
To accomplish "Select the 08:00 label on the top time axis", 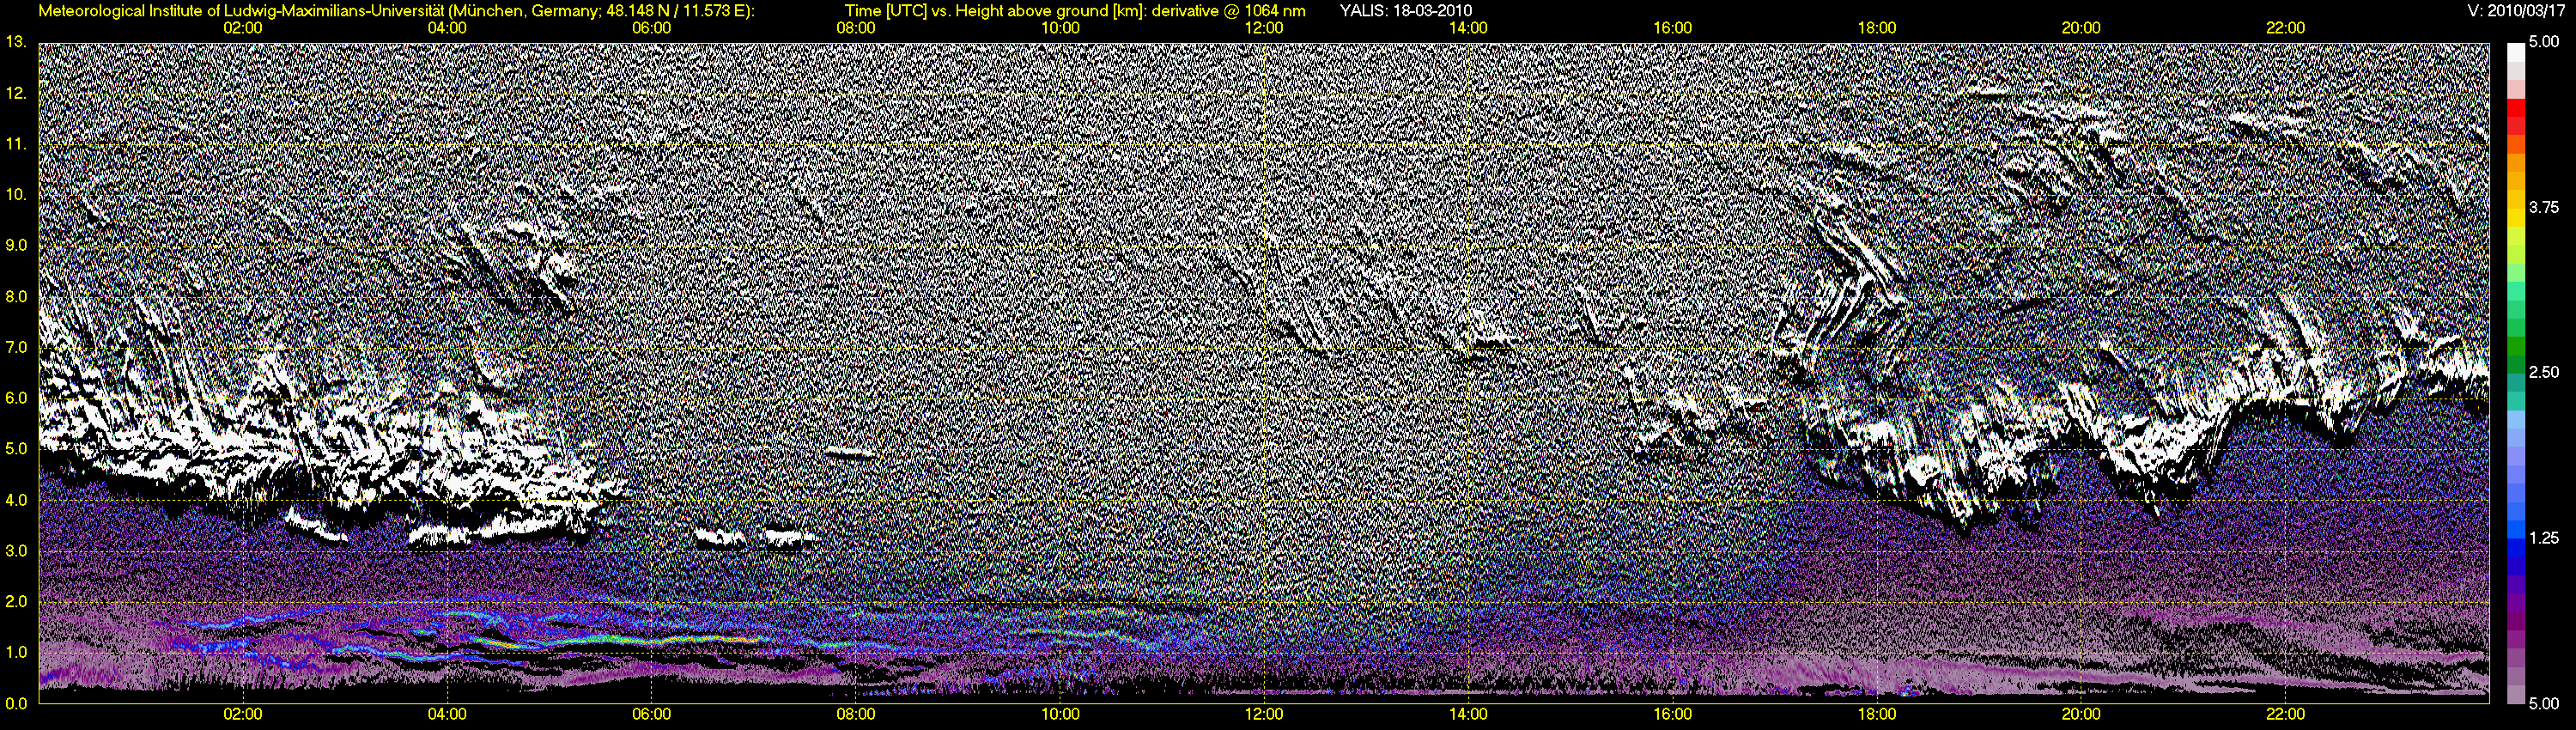I will [856, 28].
